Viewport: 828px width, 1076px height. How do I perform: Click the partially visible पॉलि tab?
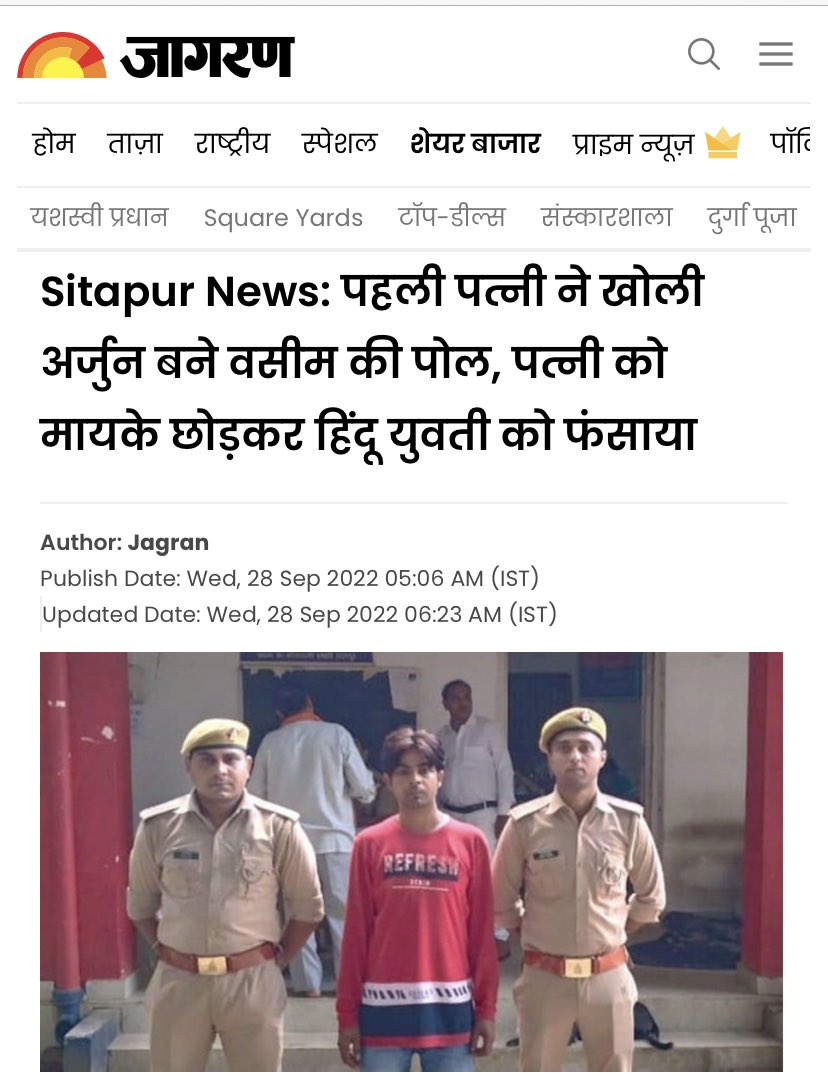click(x=790, y=143)
